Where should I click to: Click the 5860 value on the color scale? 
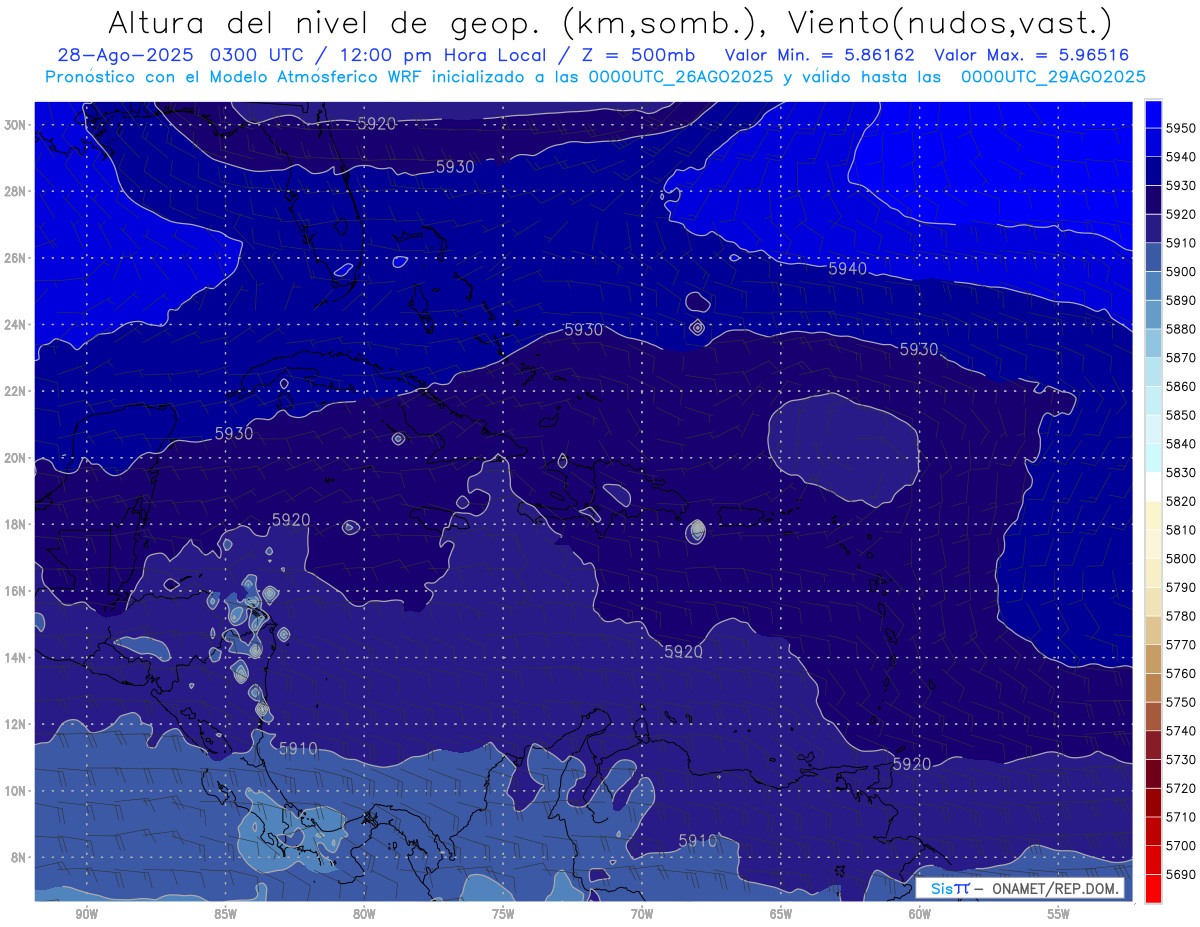(1181, 386)
